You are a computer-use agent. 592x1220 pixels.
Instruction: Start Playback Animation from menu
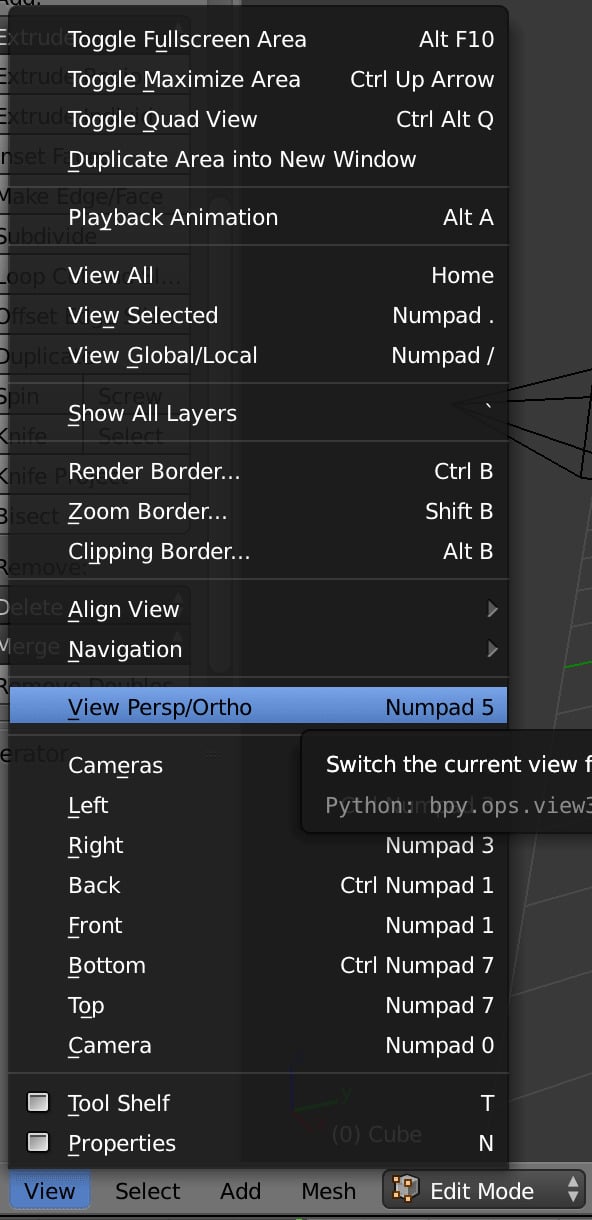tap(259, 217)
